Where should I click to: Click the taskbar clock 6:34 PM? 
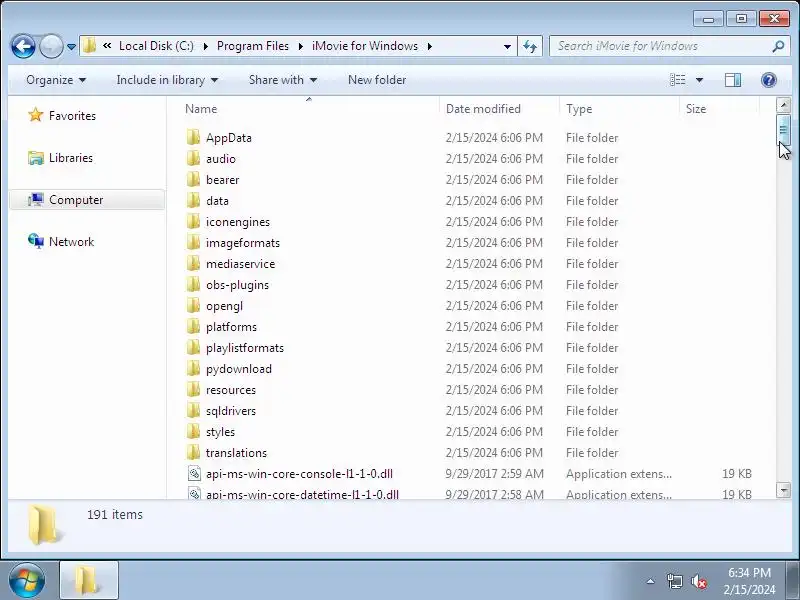pyautogui.click(x=749, y=572)
